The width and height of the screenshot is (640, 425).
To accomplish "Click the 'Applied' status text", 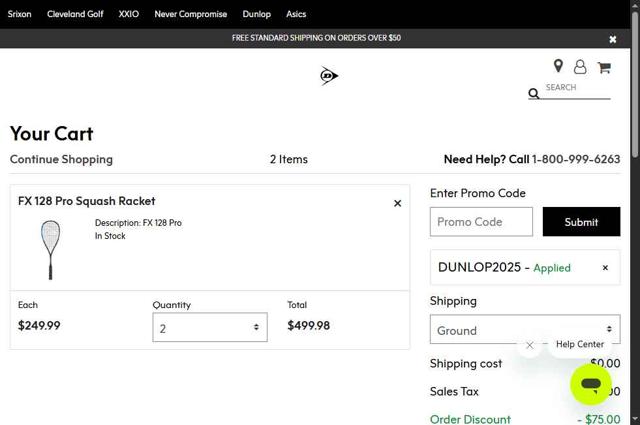I will point(552,268).
